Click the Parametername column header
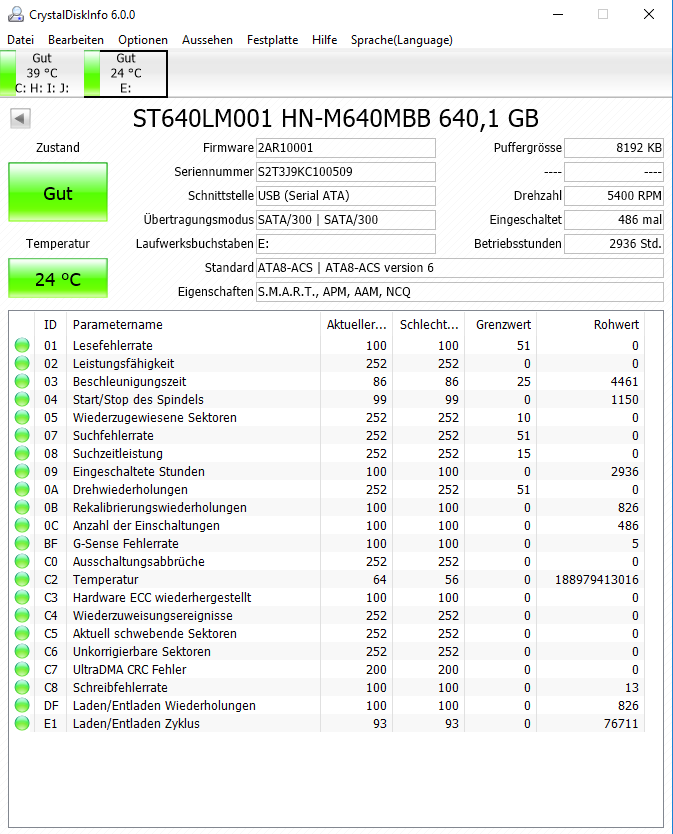Viewport: 673px width, 834px height. click(x=194, y=324)
